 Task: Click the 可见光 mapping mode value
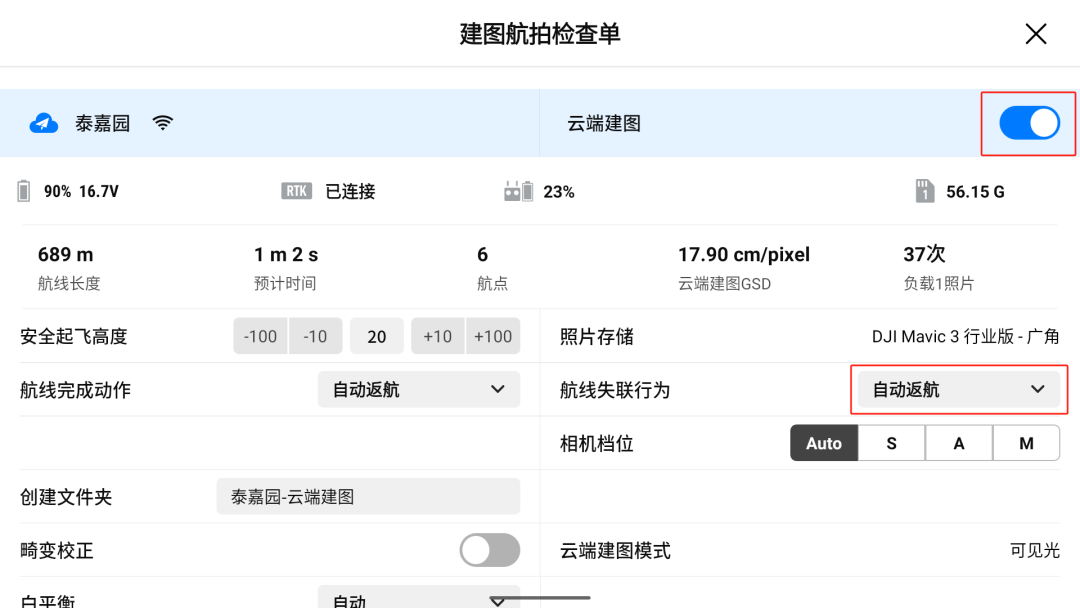click(x=1035, y=550)
